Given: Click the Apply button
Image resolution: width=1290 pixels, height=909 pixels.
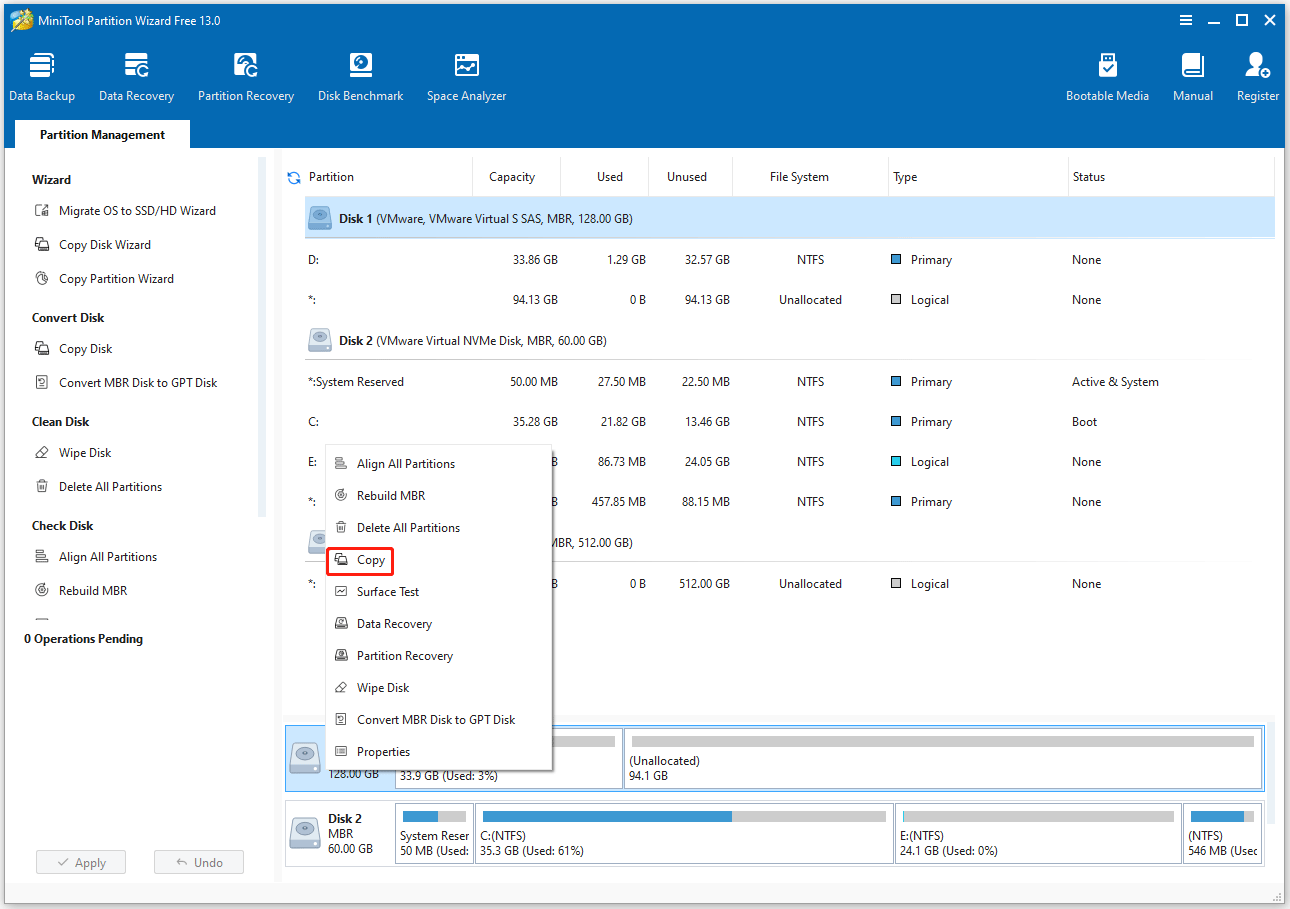Looking at the screenshot, I should tap(80, 861).
